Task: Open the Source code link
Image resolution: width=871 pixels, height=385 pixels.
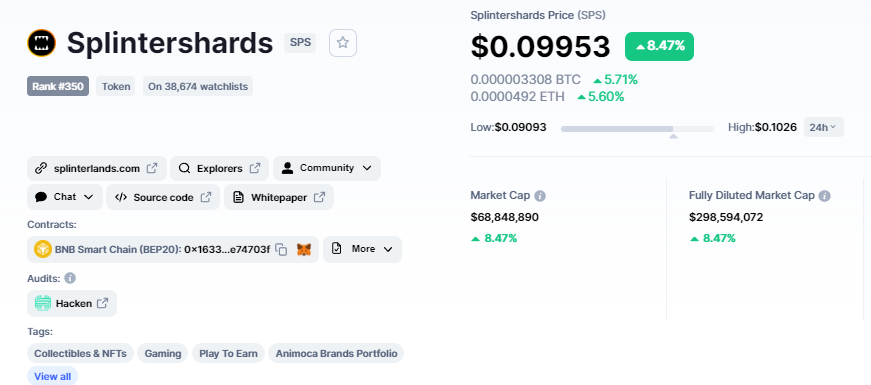Action: (x=163, y=197)
